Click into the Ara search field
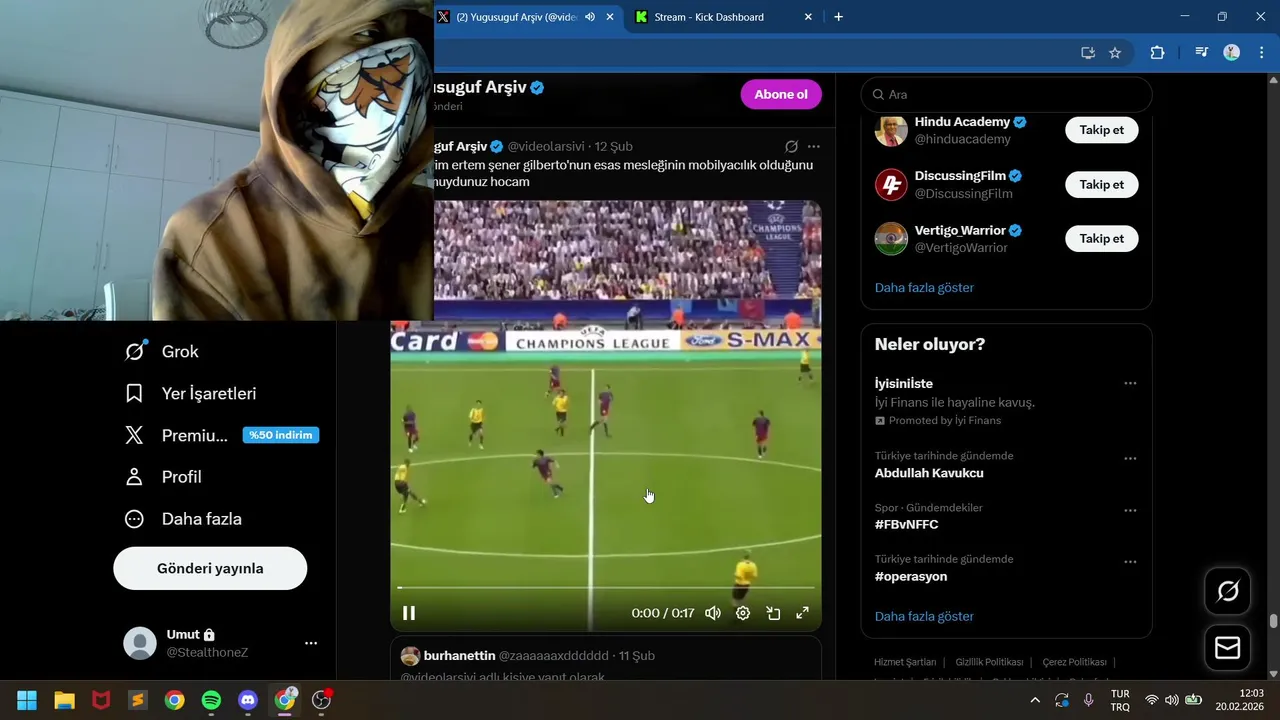Viewport: 1280px width, 720px height. (x=1006, y=94)
